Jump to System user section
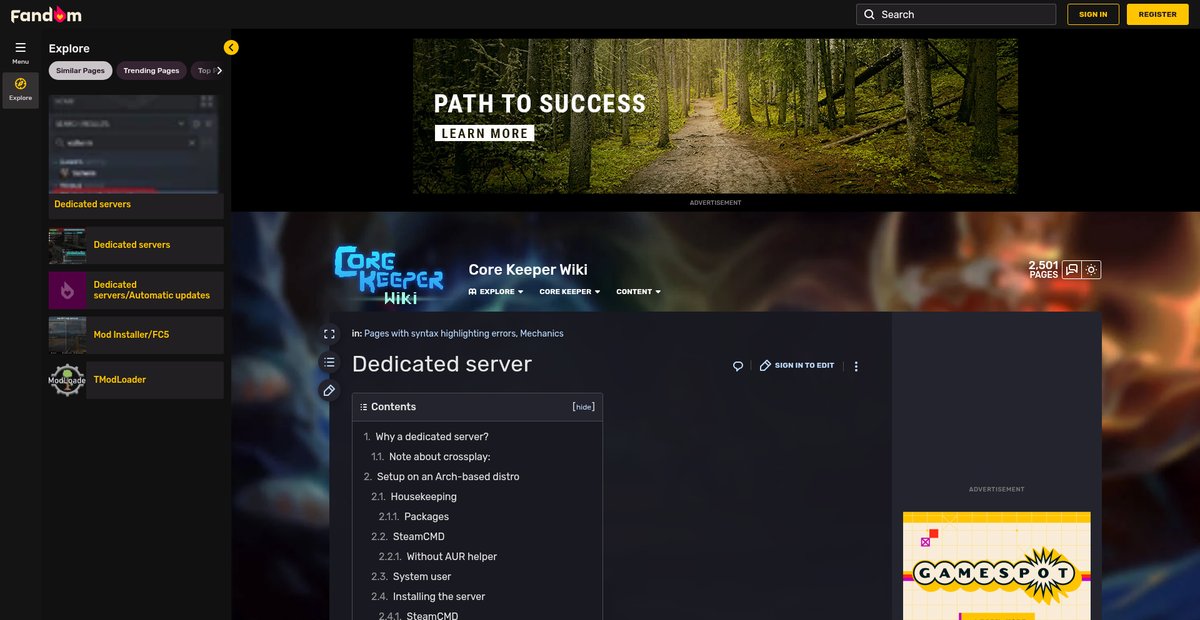This screenshot has width=1200, height=620. point(422,577)
